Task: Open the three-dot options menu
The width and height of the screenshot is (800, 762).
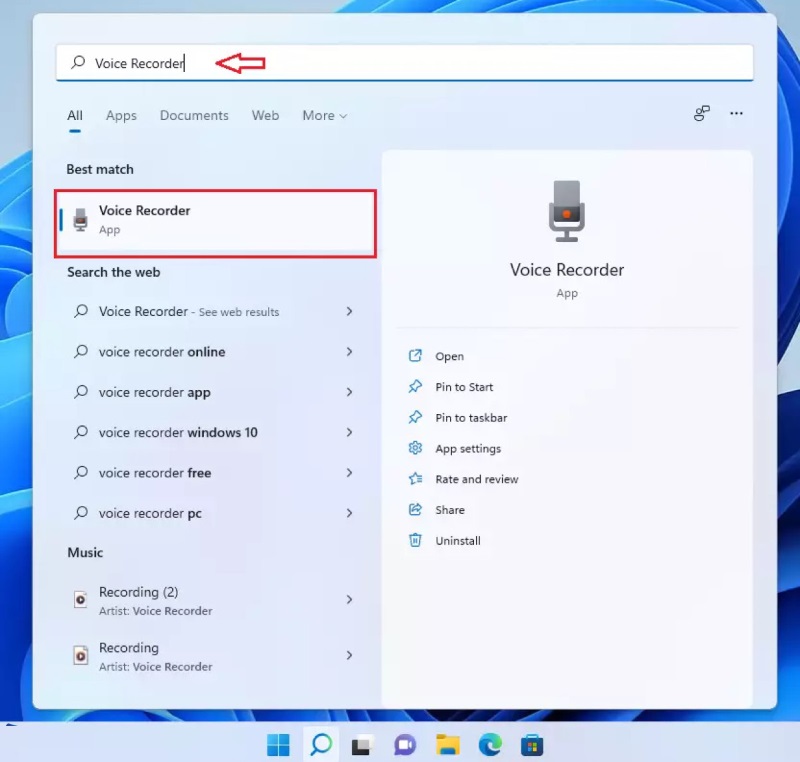Action: [x=736, y=113]
